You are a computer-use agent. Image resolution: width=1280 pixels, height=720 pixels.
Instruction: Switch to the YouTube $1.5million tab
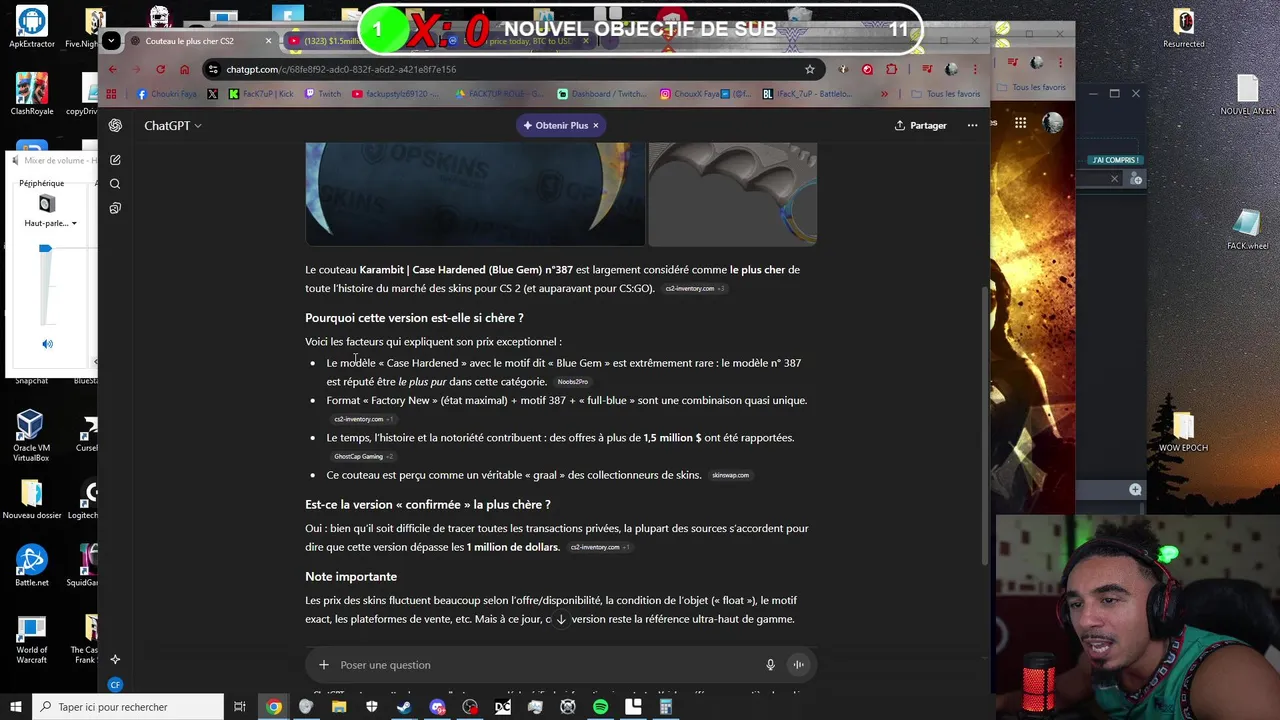coord(330,41)
